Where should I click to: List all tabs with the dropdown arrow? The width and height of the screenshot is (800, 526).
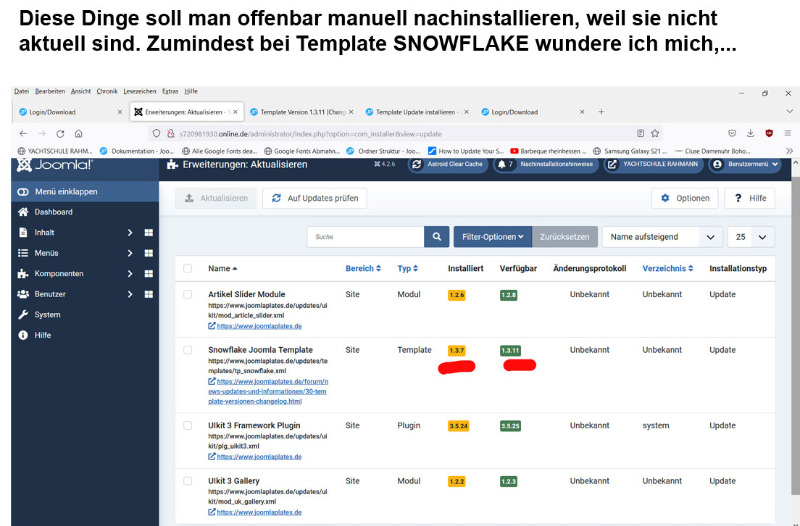point(789,111)
